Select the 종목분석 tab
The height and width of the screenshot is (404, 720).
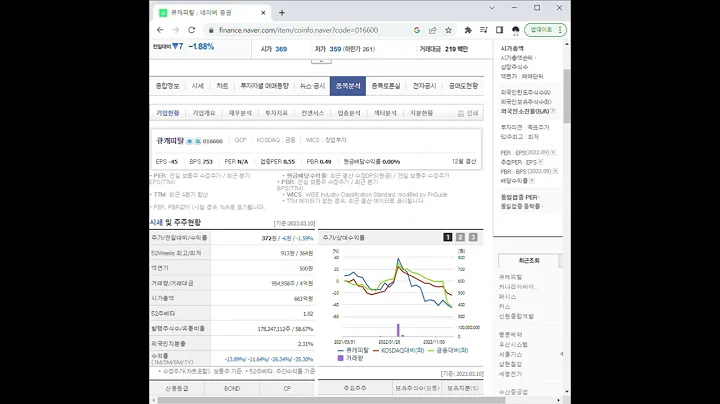(348, 86)
